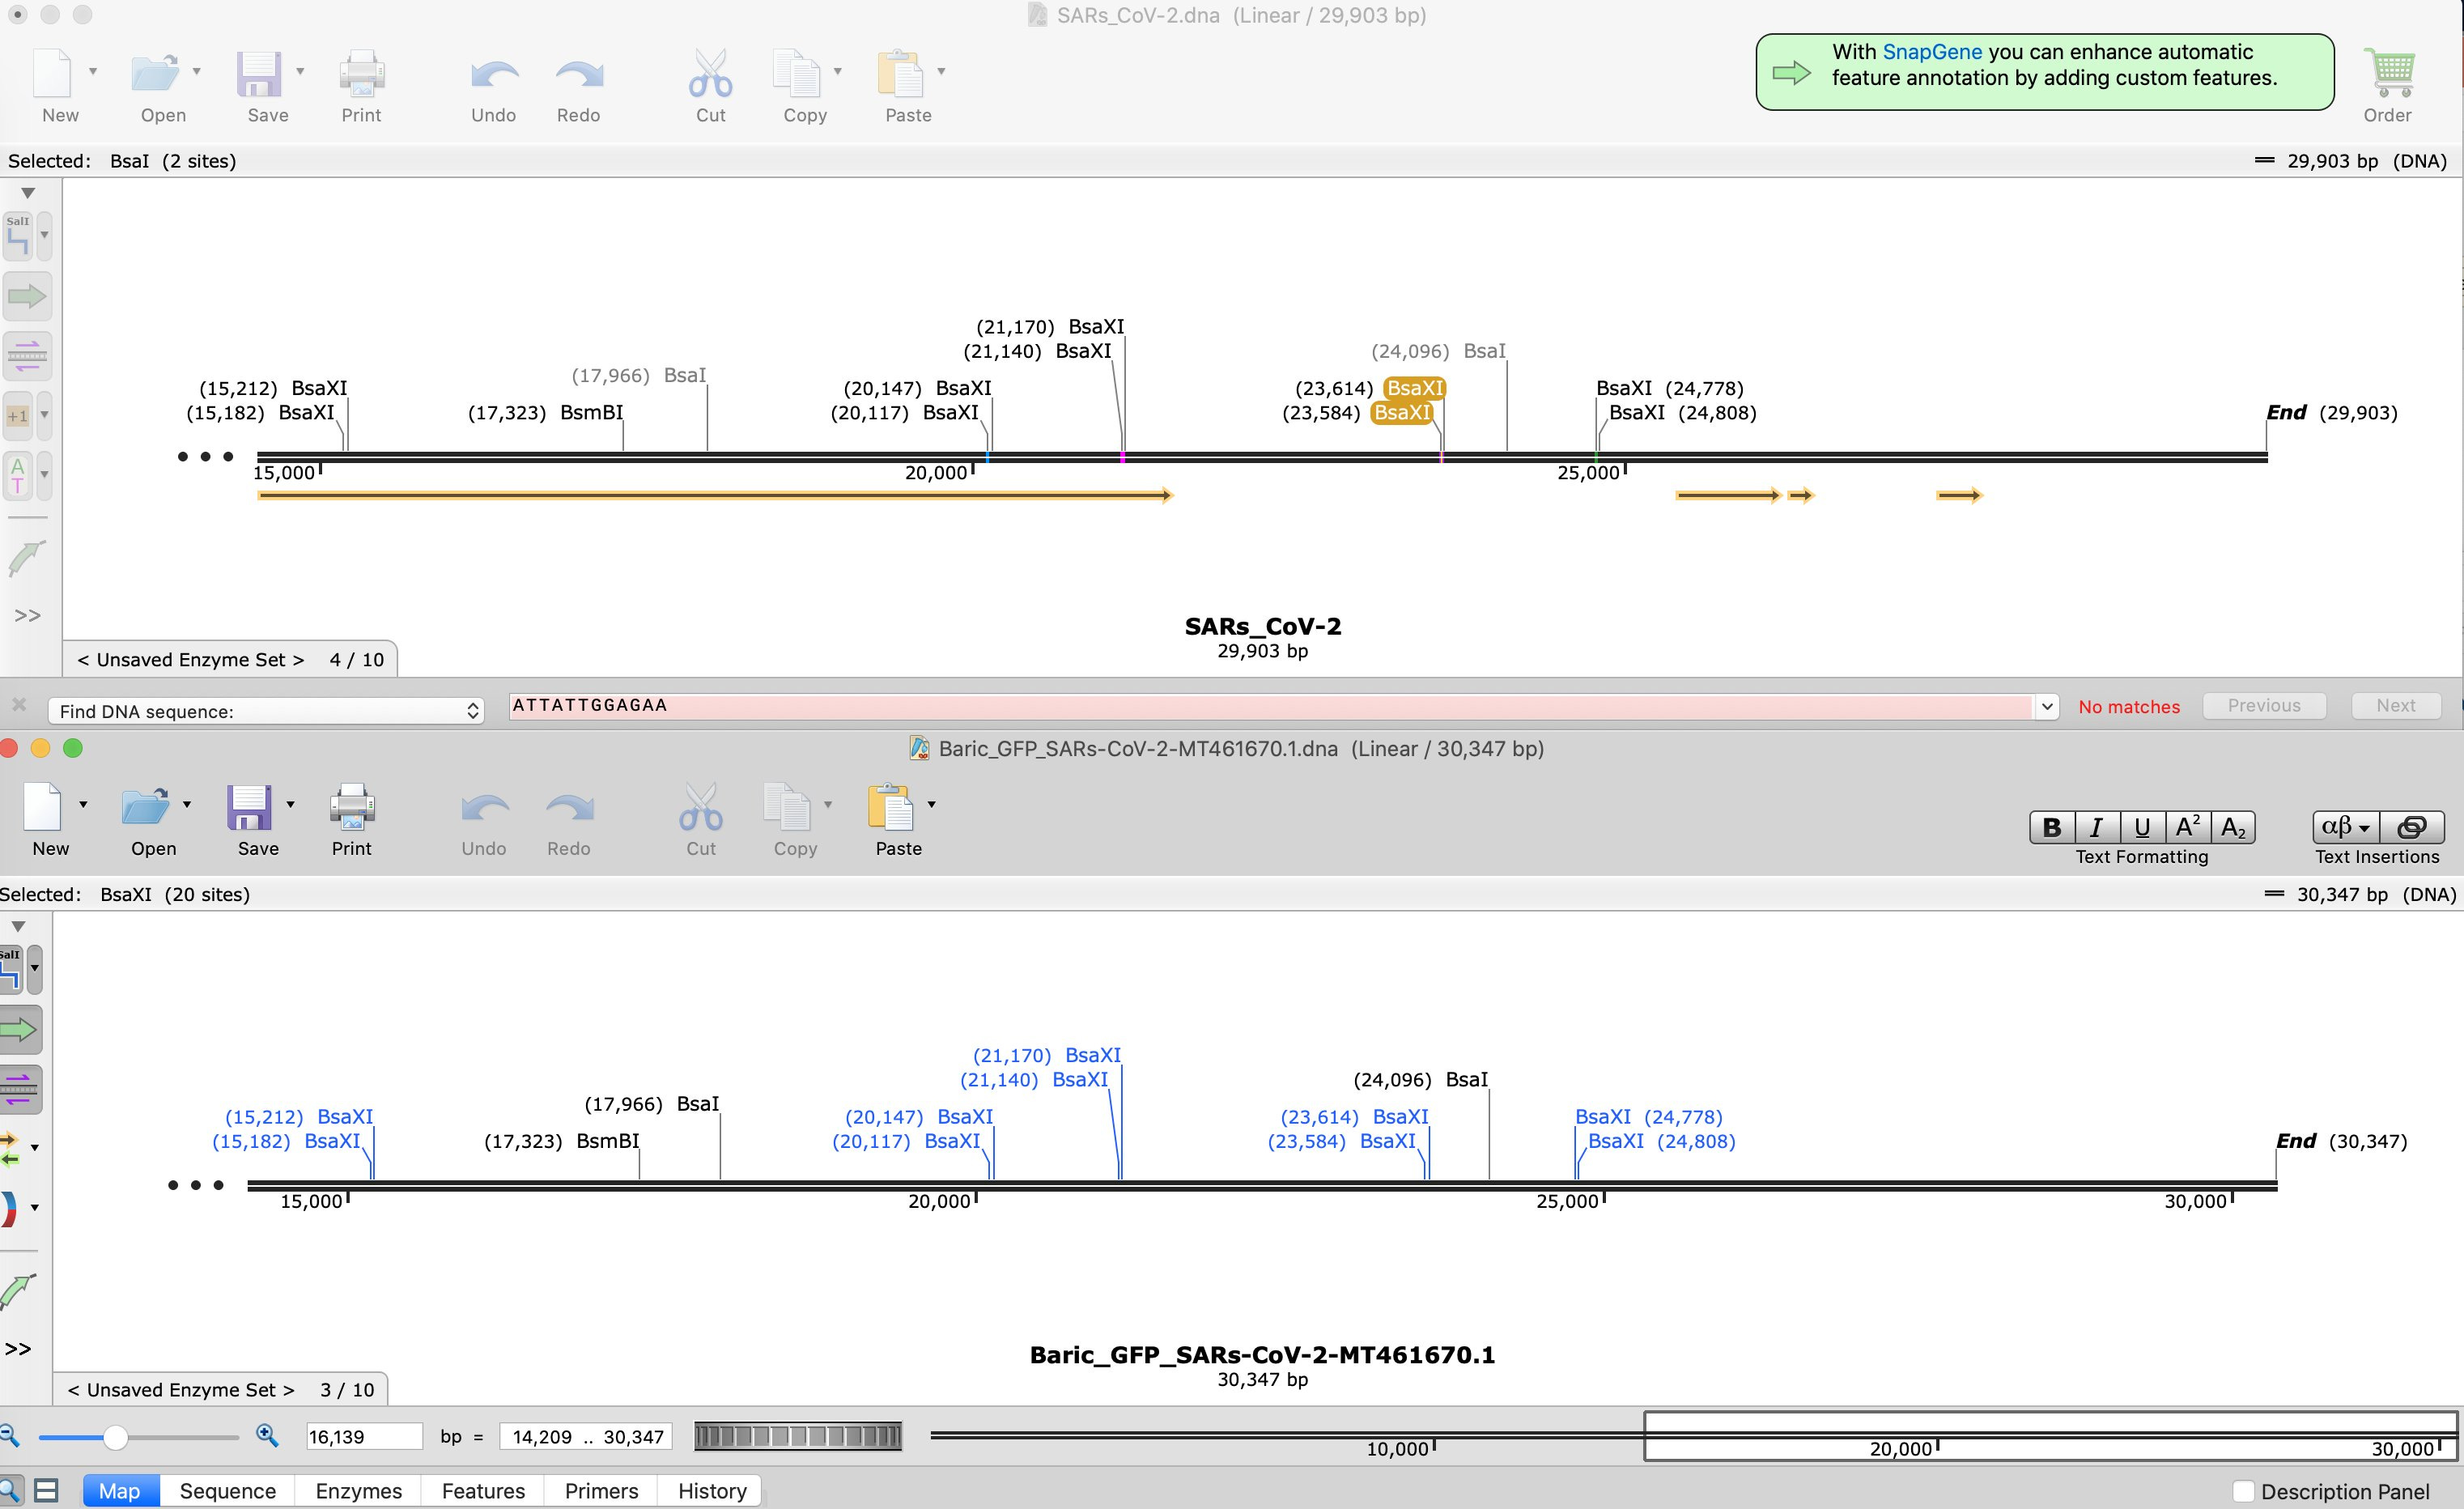Click the Italic text formatting button
Screen dimensions: 2464x1509
coord(2096,827)
